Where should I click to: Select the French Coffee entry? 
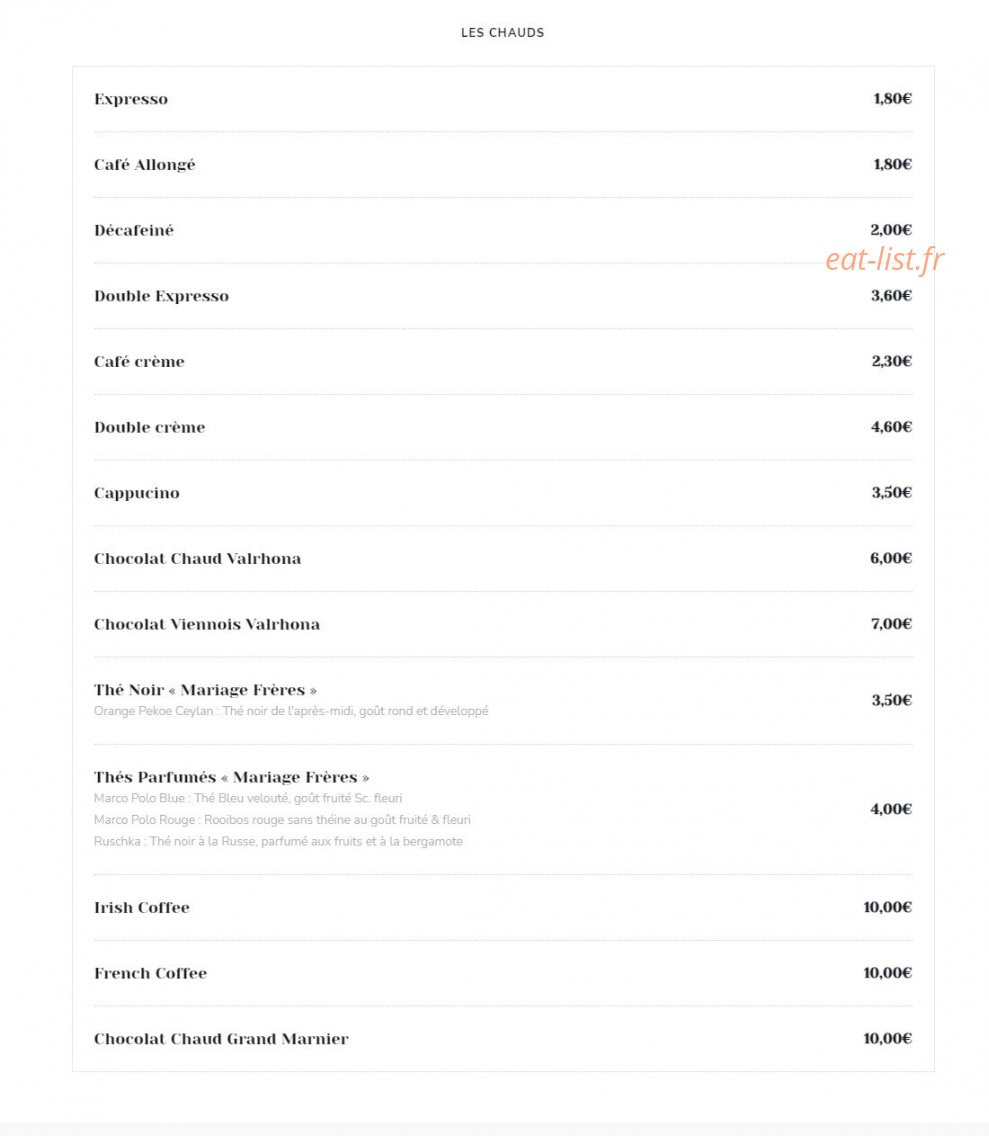tap(150, 973)
